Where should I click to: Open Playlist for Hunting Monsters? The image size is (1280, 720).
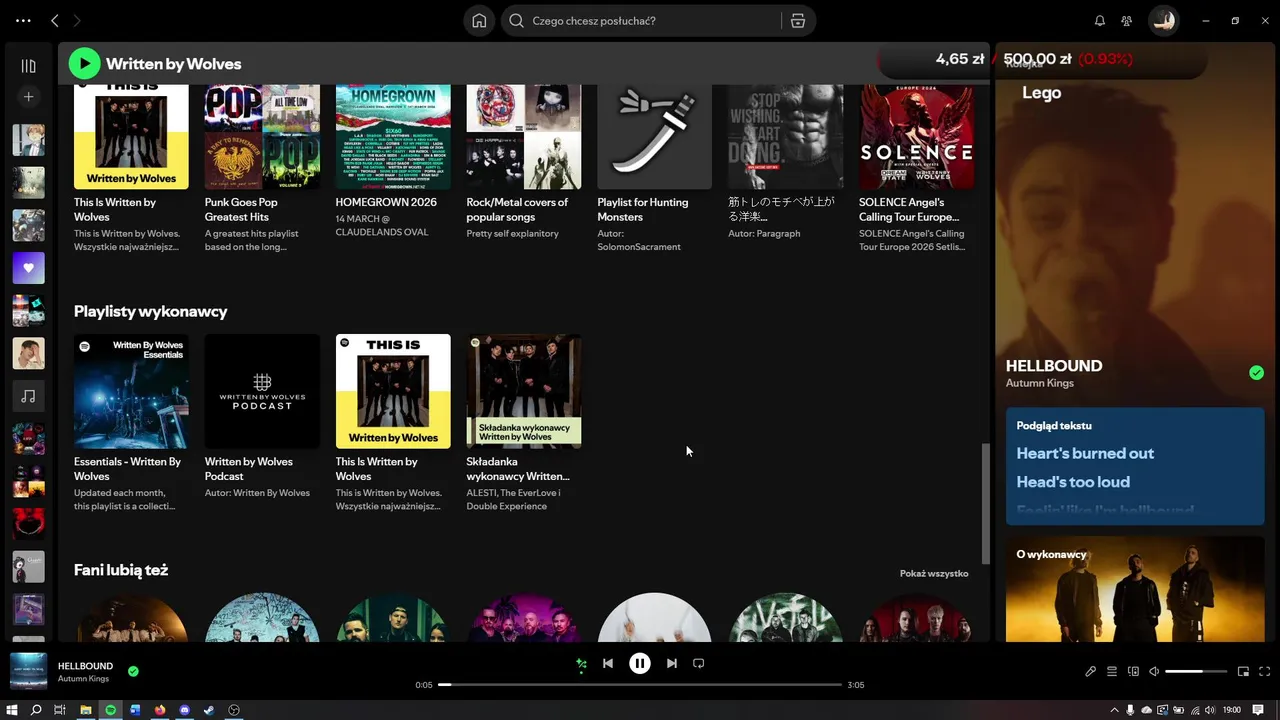[655, 168]
